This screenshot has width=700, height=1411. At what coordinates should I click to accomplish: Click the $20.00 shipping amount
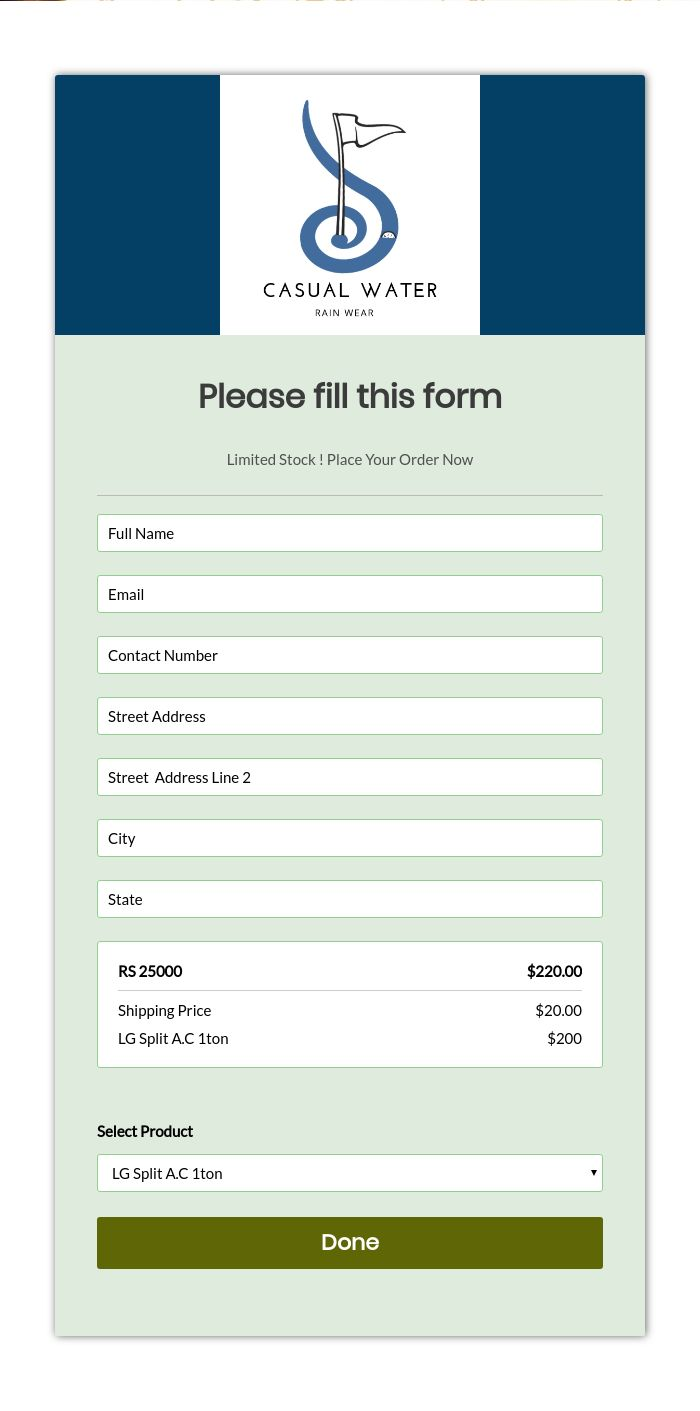[x=558, y=1010]
